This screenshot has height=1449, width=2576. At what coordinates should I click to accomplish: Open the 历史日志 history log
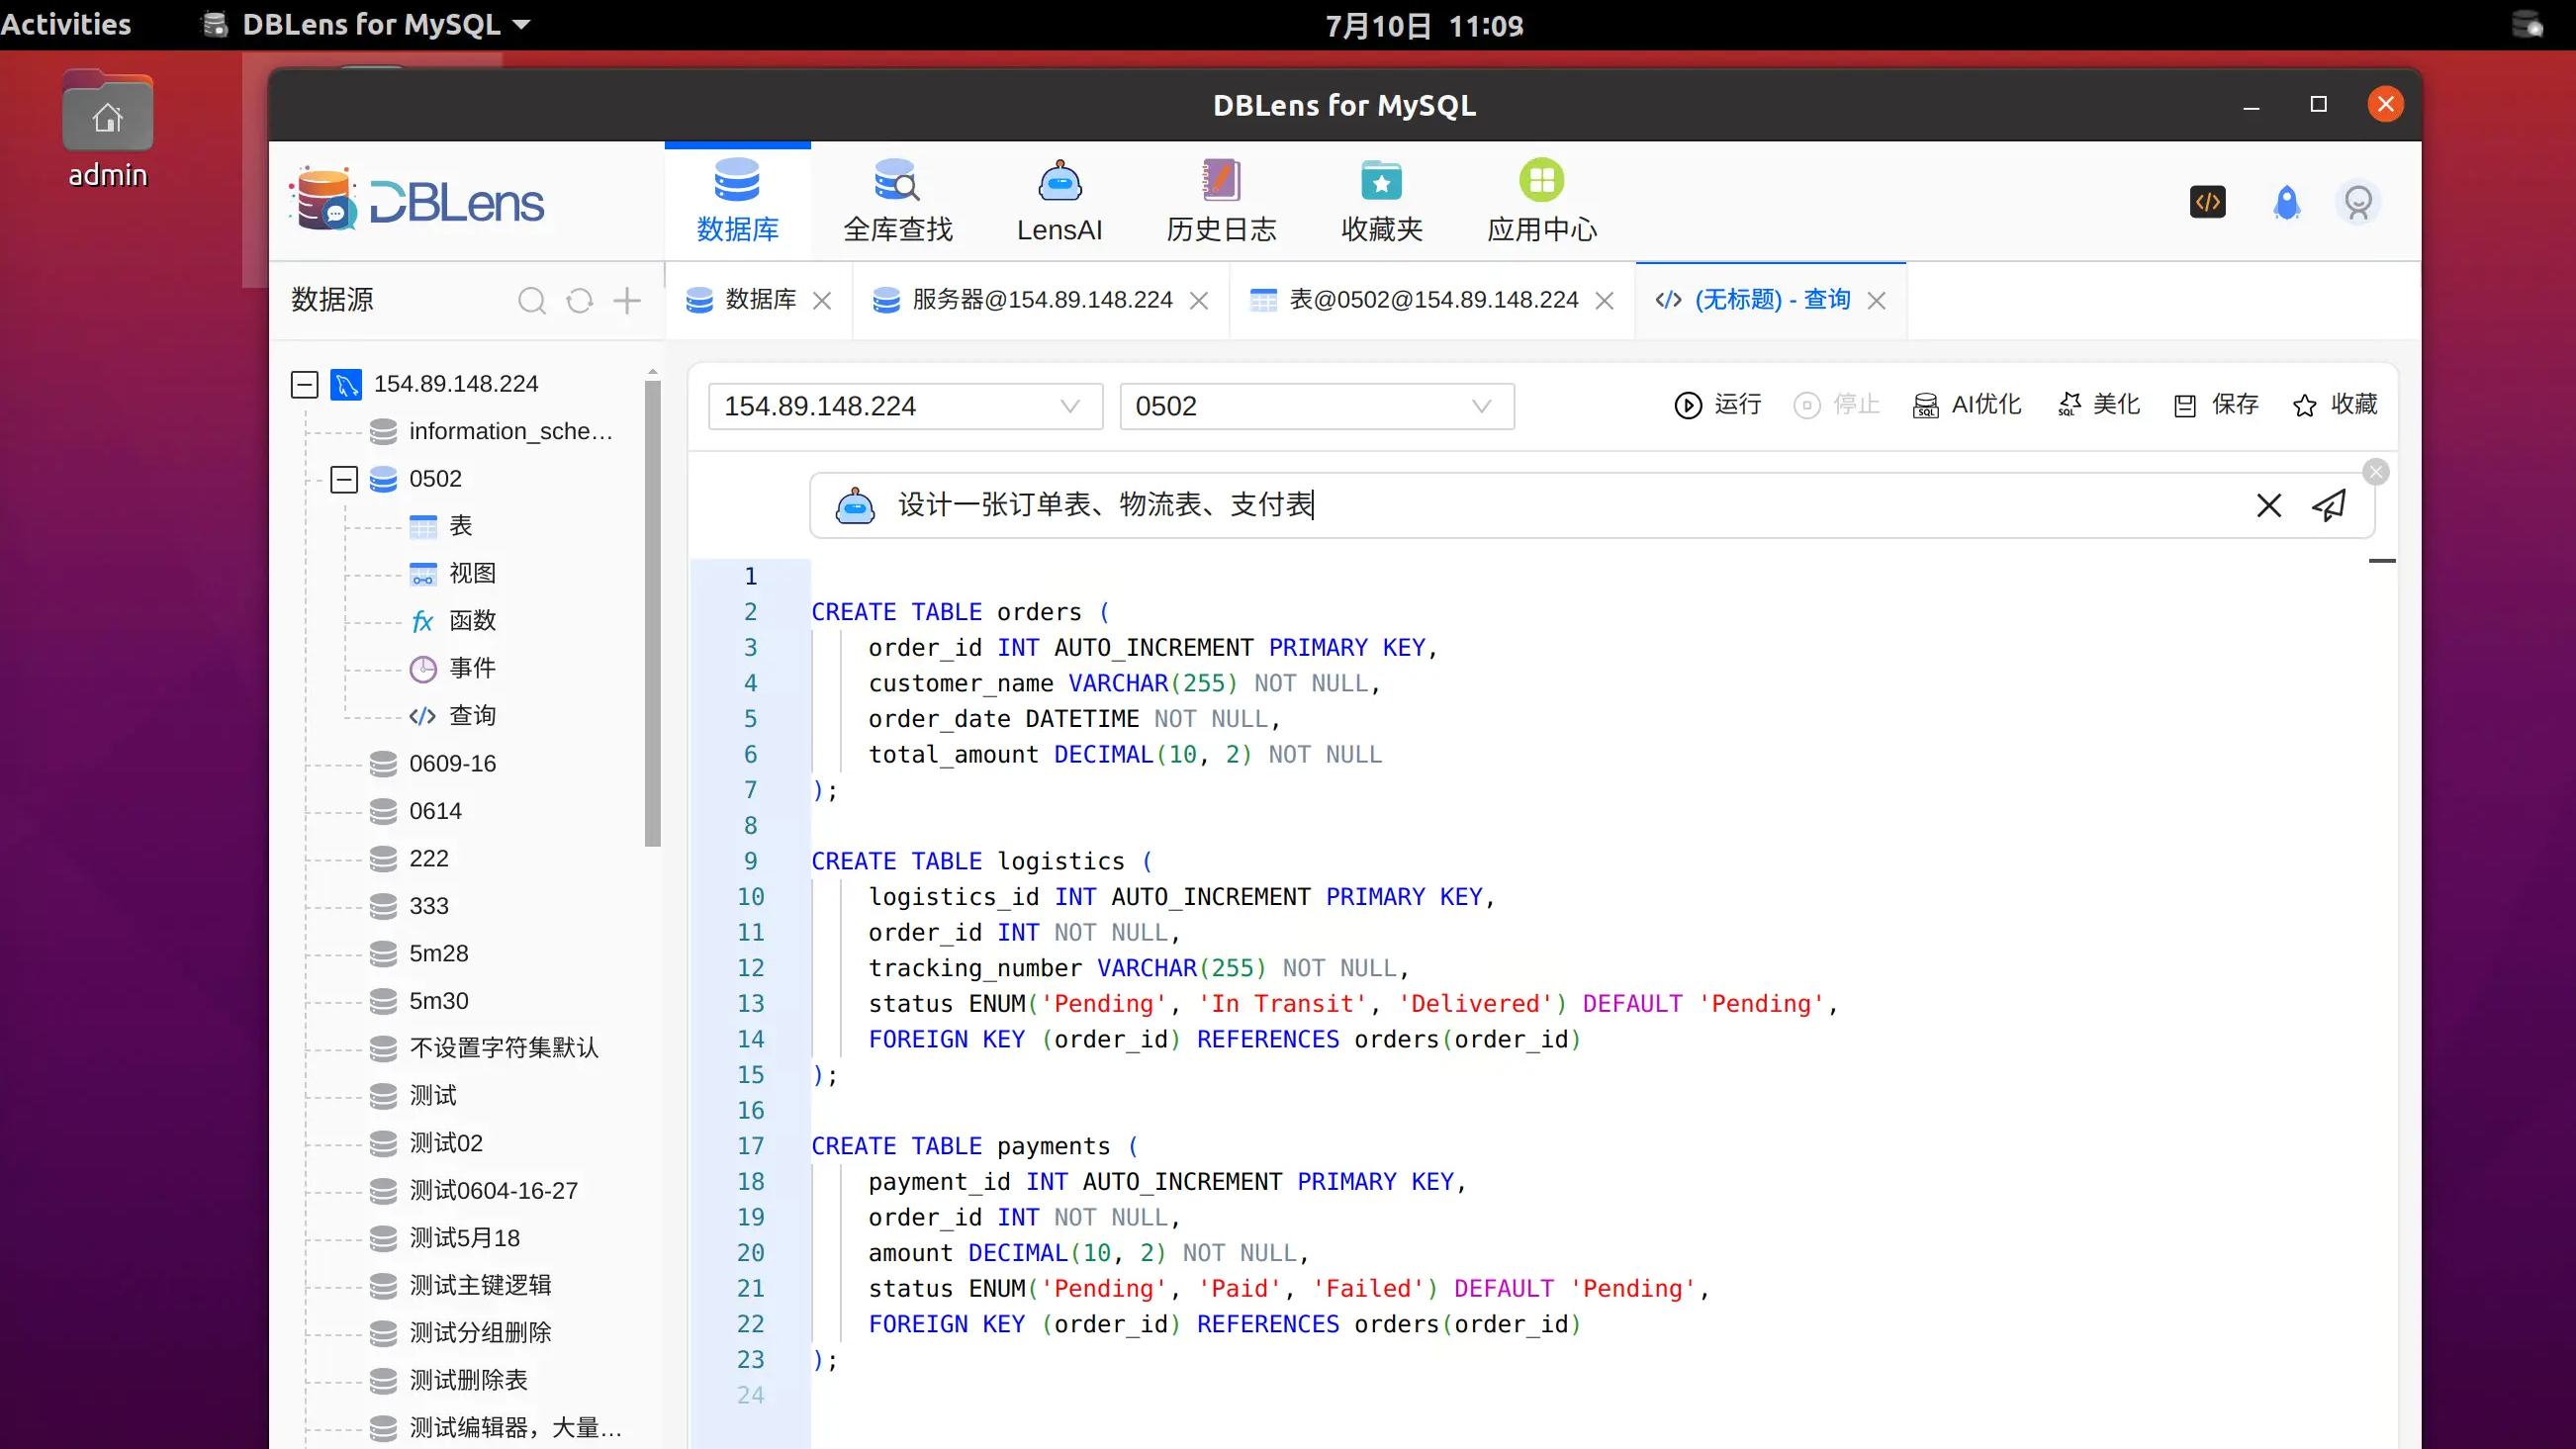pyautogui.click(x=1221, y=198)
